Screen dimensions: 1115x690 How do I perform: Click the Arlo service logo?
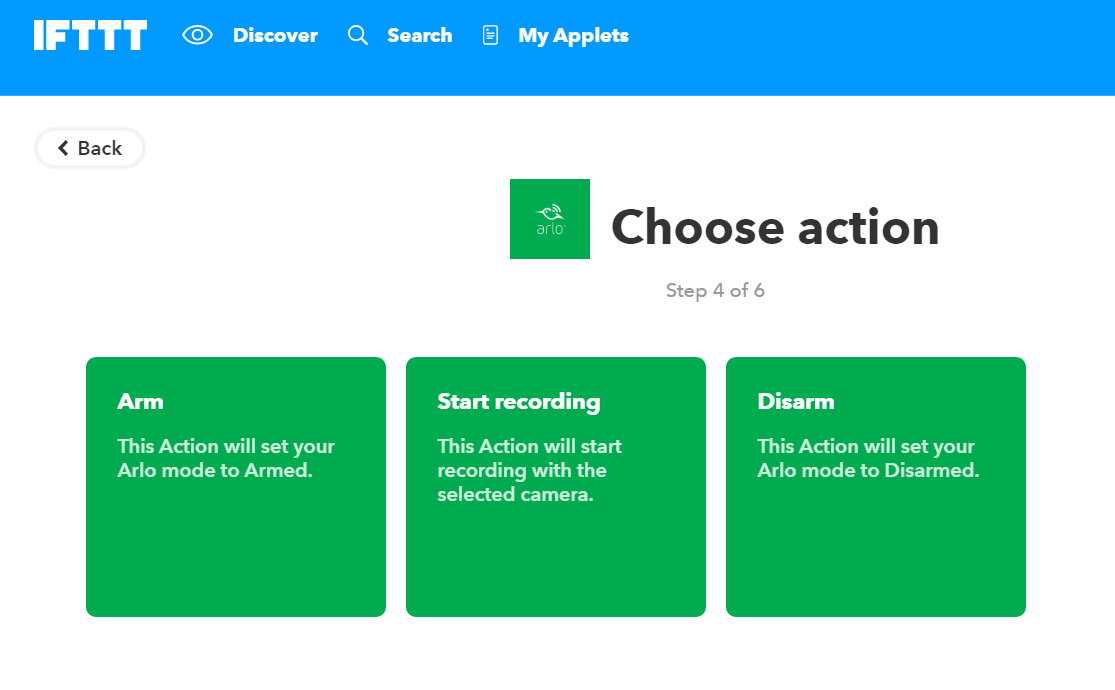[550, 219]
